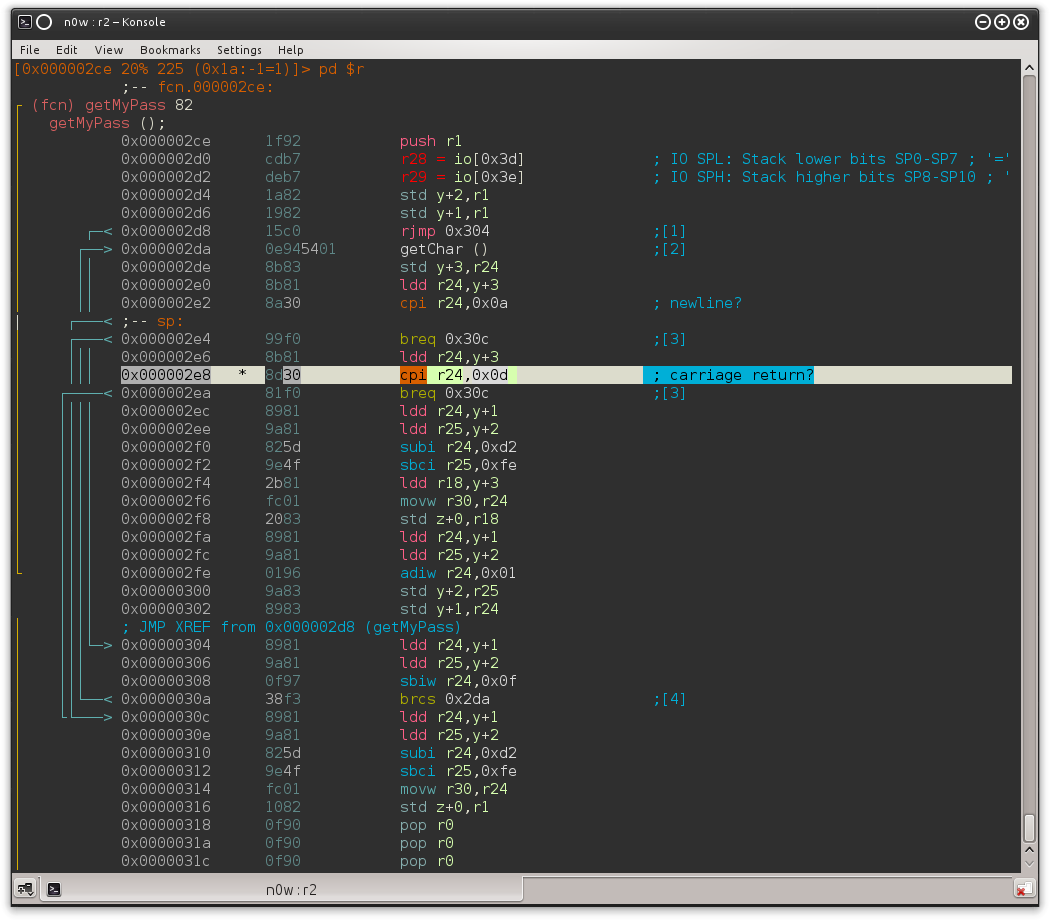The image size is (1050, 921).
Task: Click the terminal icon on the n0w : r2 tab
Action: tap(55, 888)
